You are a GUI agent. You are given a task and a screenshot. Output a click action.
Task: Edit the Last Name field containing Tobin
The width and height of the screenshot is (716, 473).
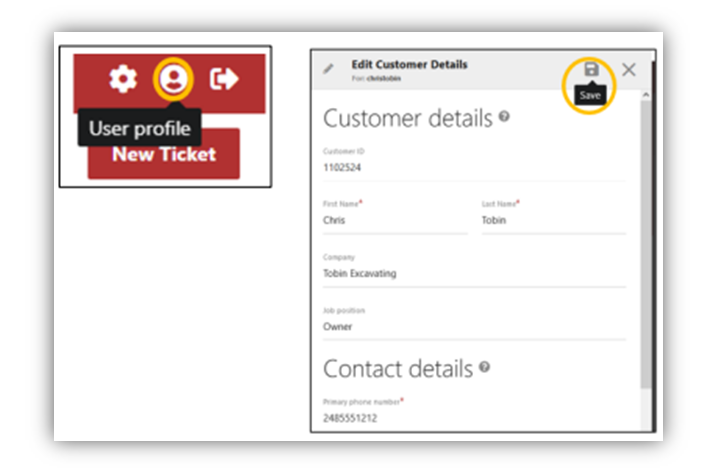click(x=553, y=220)
